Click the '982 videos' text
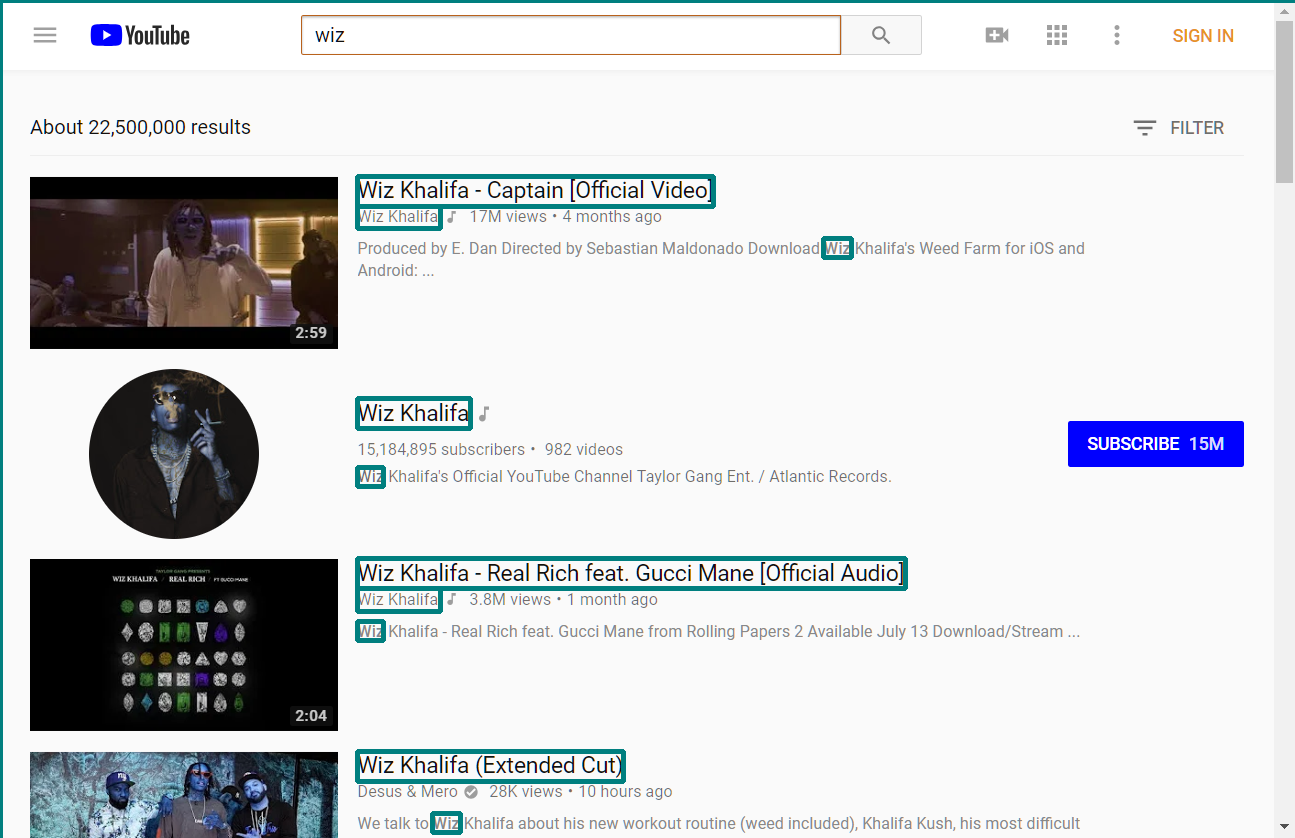1295x838 pixels. pyautogui.click(x=584, y=450)
